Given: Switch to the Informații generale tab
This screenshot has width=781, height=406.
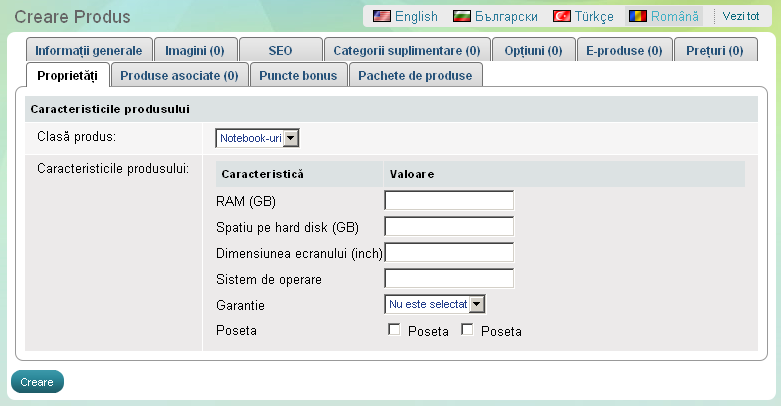Looking at the screenshot, I should (x=88, y=50).
